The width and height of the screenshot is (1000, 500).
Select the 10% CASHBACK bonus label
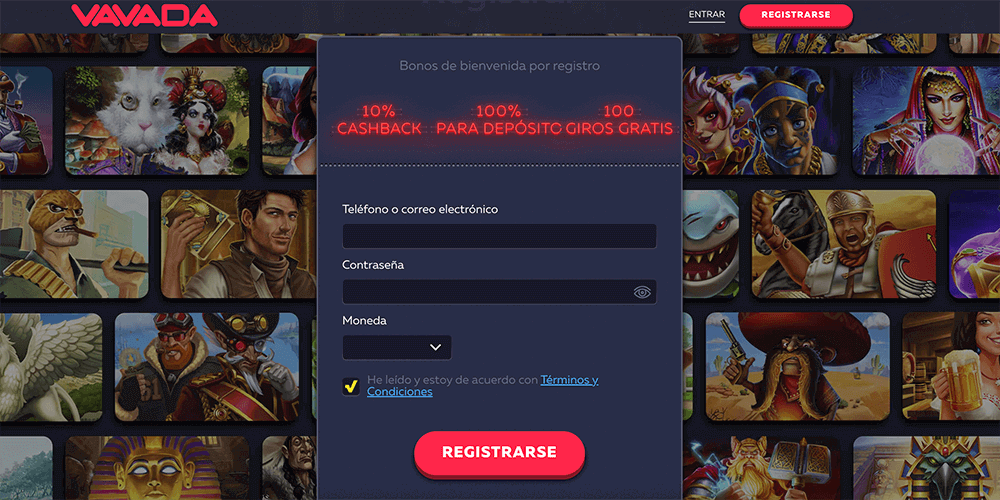click(379, 120)
